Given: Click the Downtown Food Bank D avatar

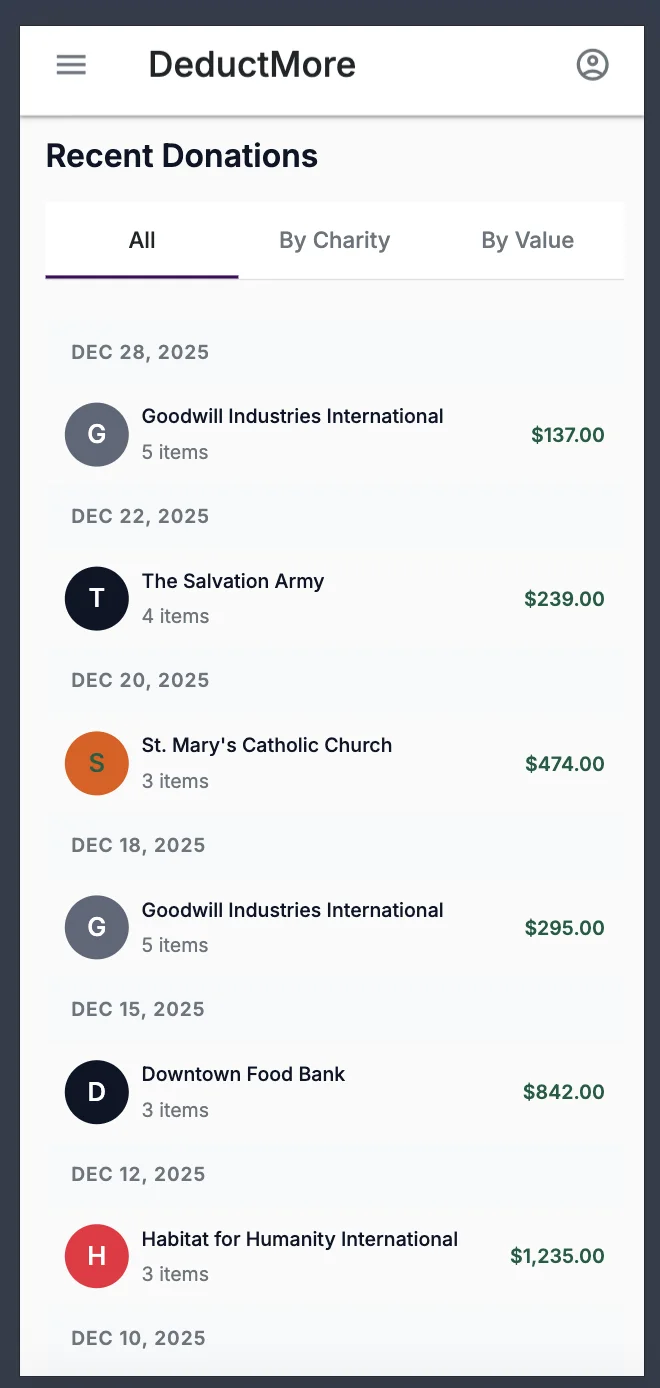Looking at the screenshot, I should [97, 1092].
